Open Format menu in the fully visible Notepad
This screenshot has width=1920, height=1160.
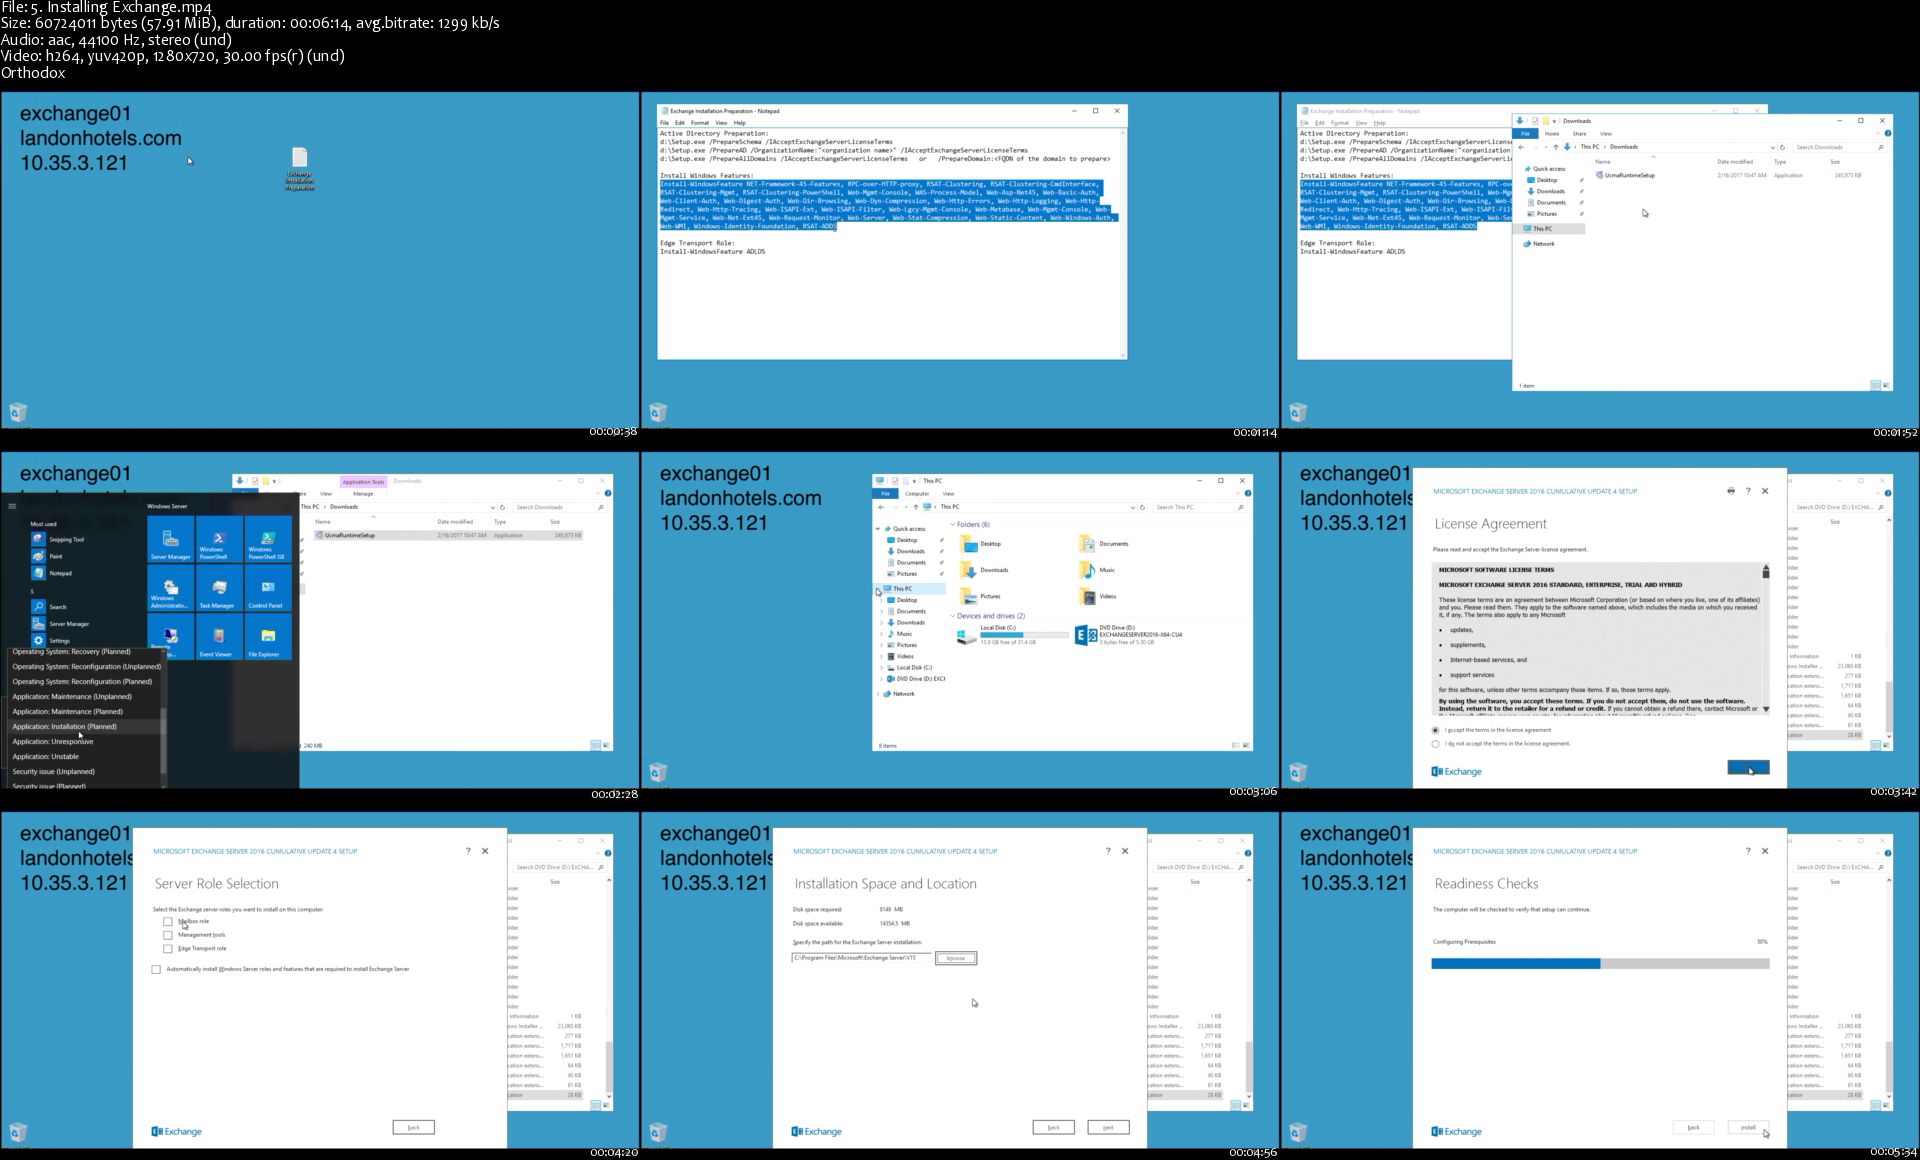pos(700,123)
